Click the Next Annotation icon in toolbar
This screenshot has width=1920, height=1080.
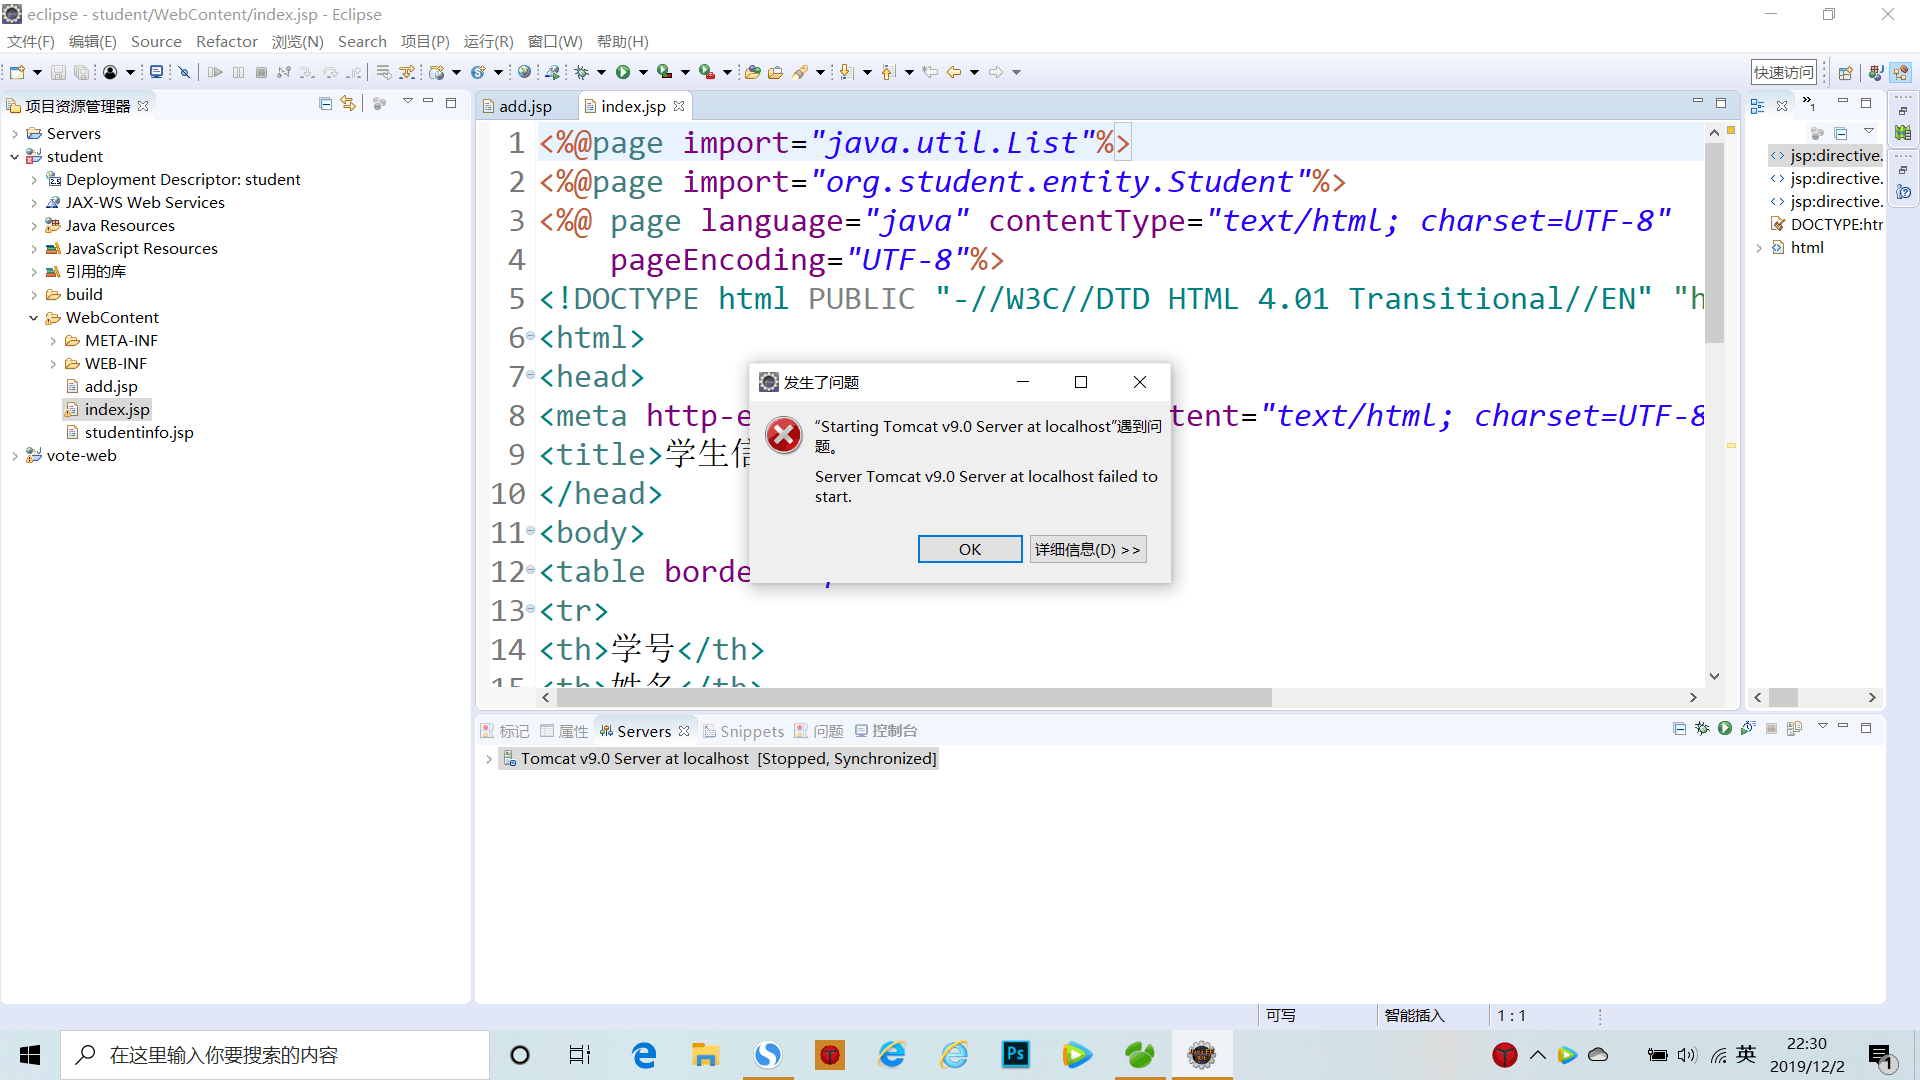click(x=846, y=72)
